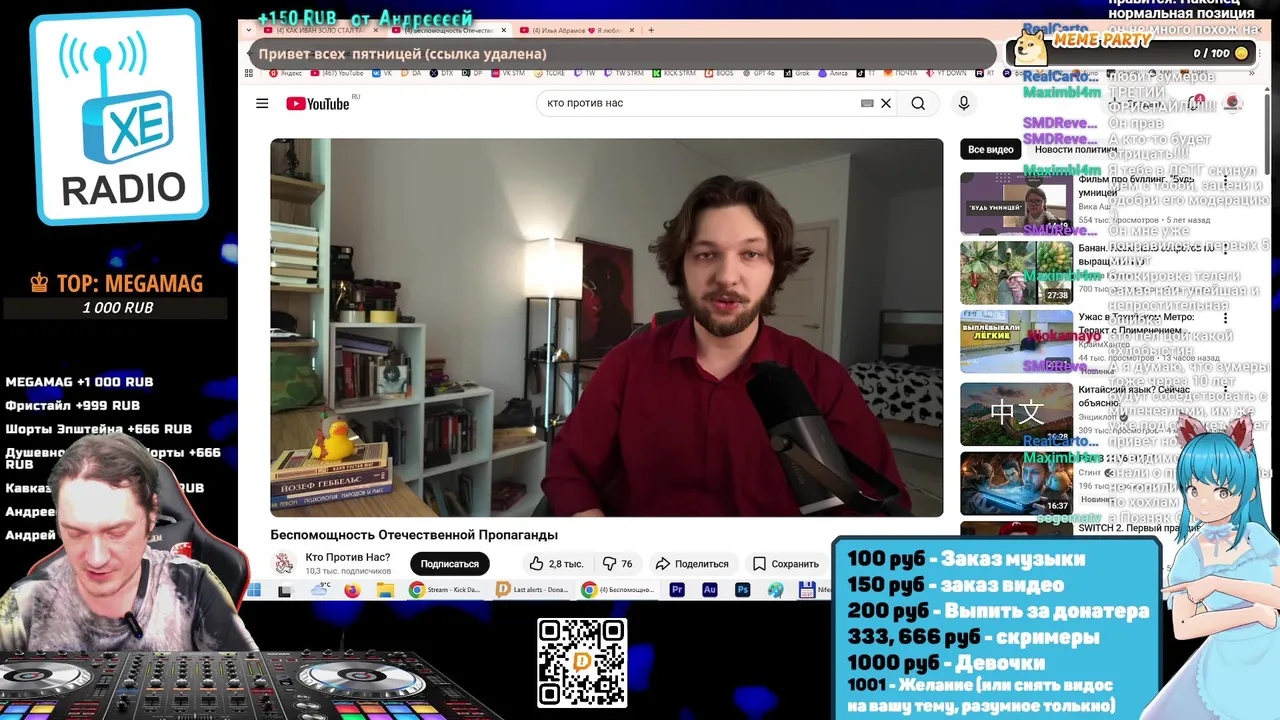Open Adobe Premiere Pro from the taskbar
Viewport: 1280px width, 720px height.
click(677, 590)
